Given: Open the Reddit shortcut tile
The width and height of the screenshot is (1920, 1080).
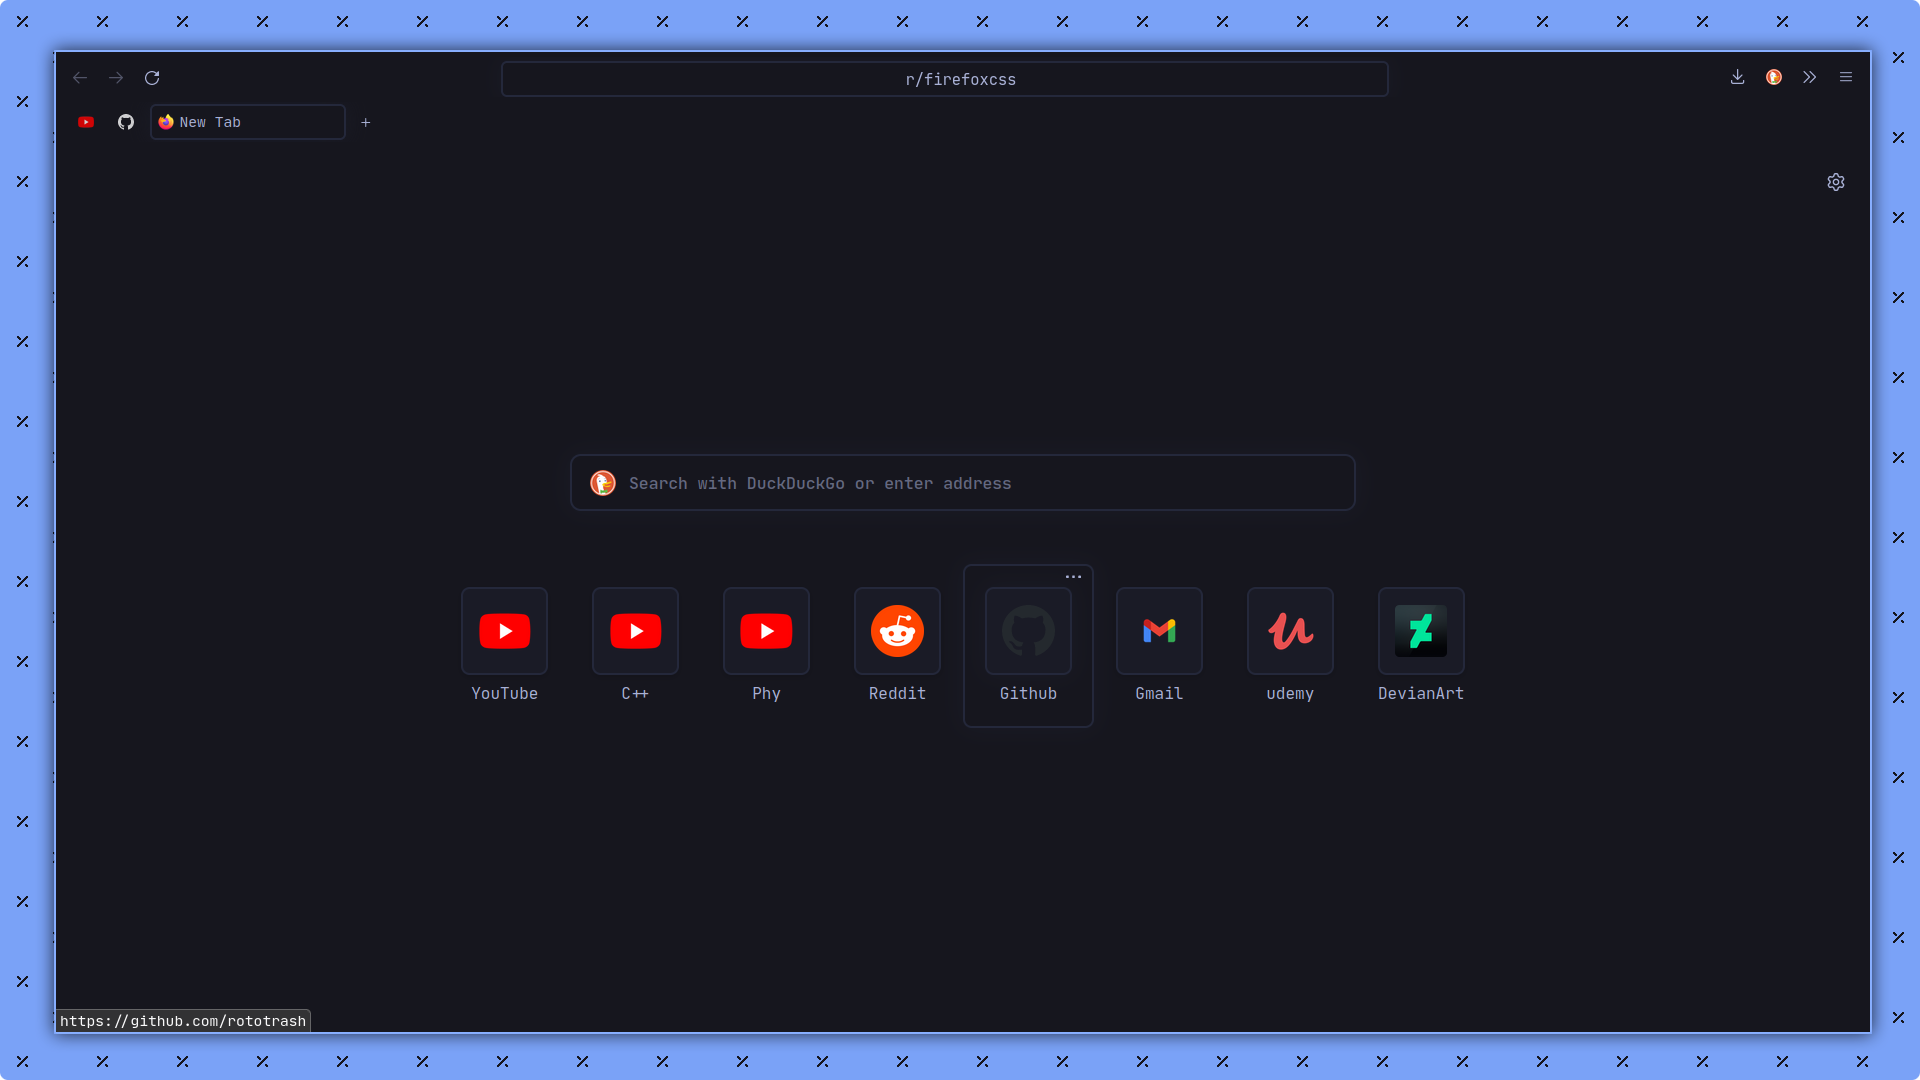Looking at the screenshot, I should pyautogui.click(x=897, y=631).
